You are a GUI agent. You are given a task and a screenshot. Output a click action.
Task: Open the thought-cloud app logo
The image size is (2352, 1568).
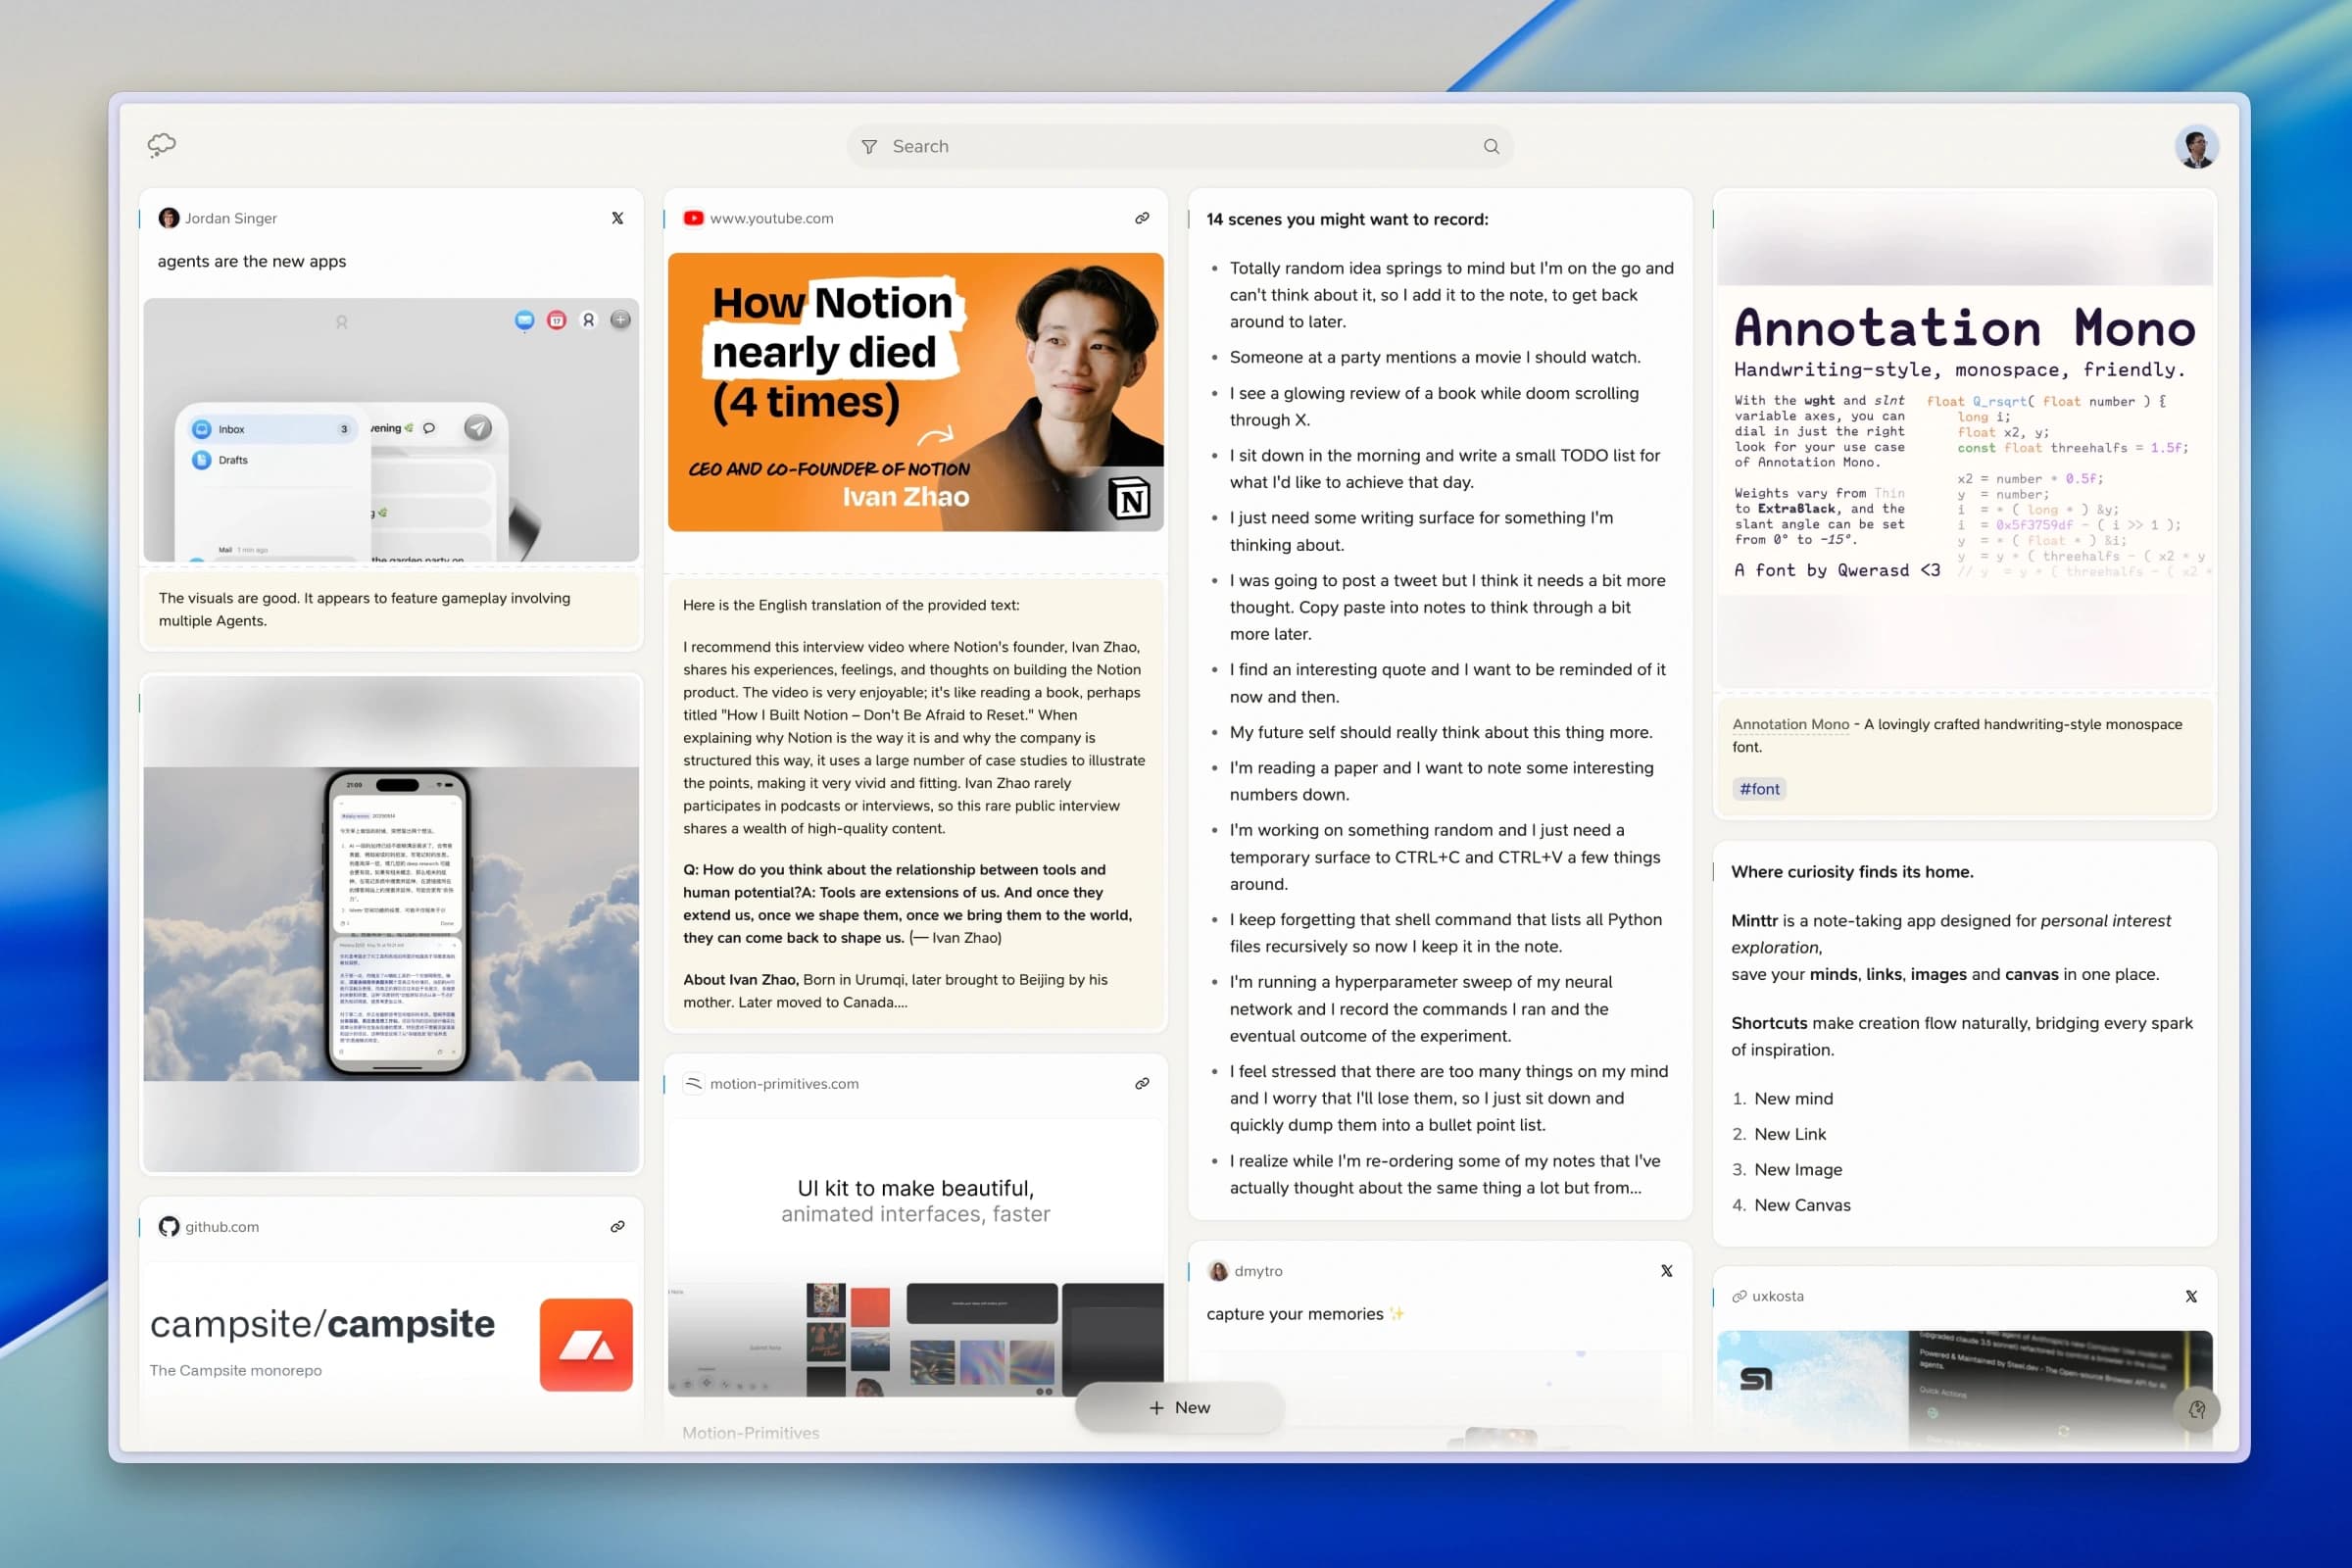[x=161, y=145]
